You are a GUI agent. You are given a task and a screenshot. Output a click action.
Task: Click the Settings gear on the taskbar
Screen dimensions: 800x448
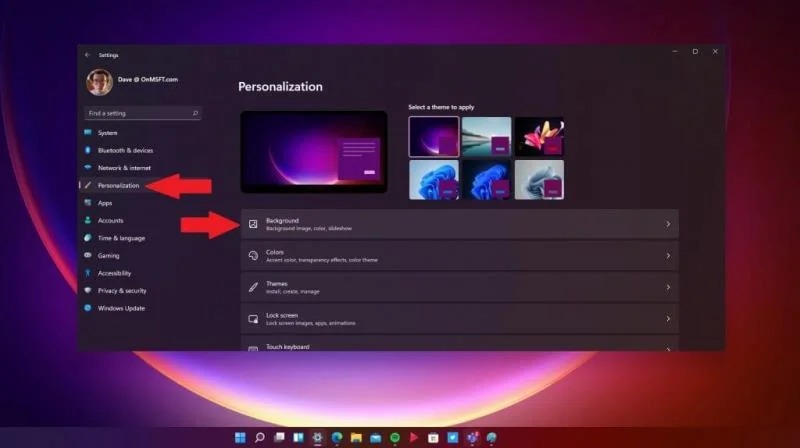(317, 437)
